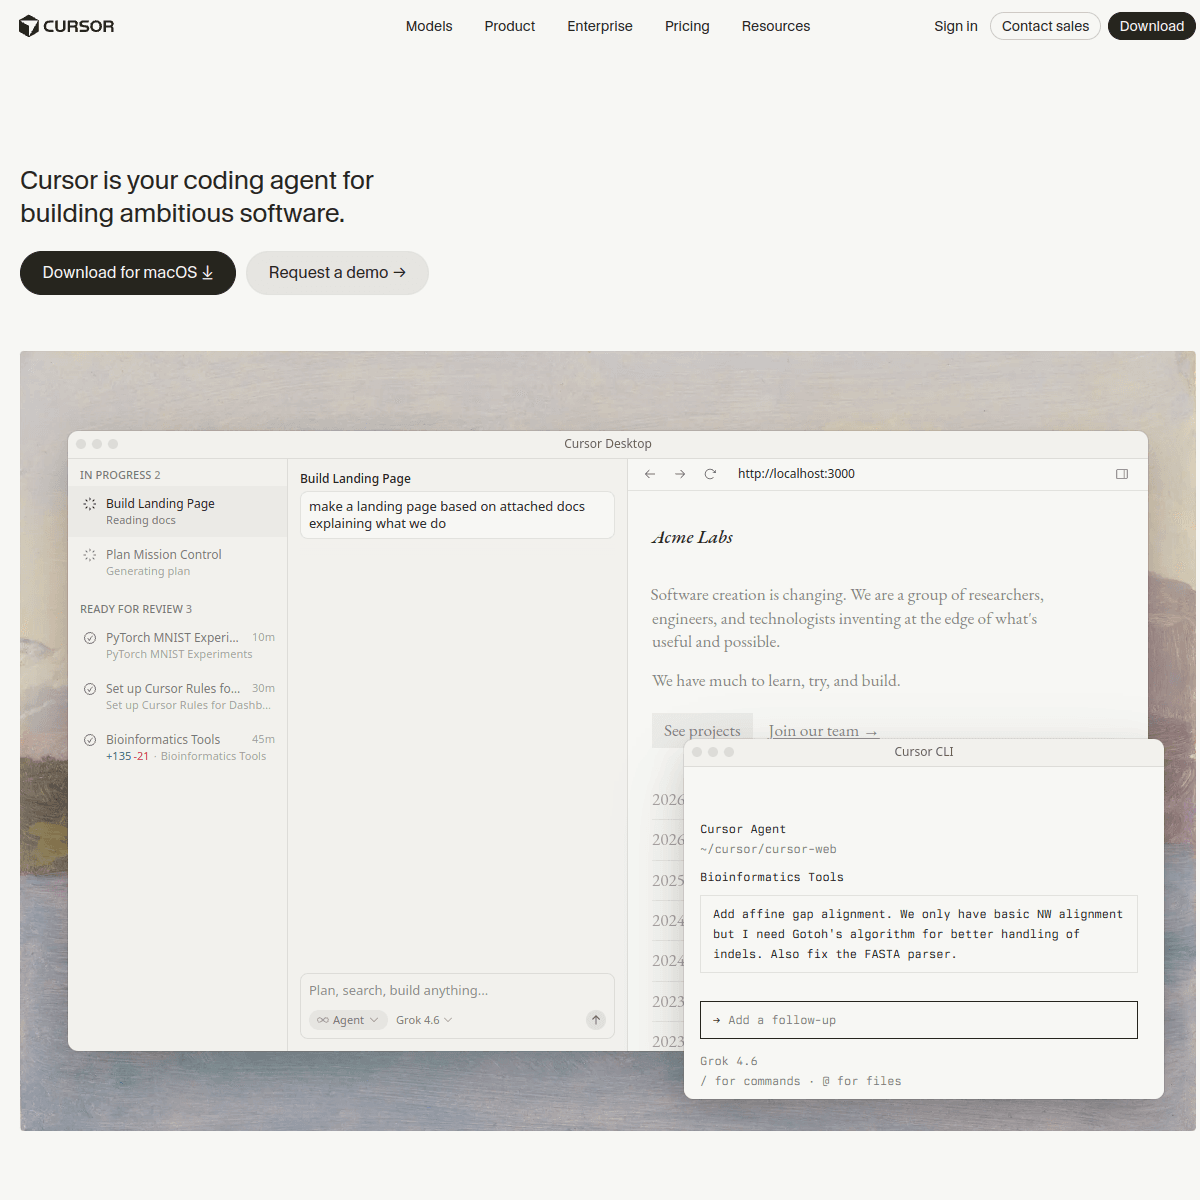This screenshot has height=1200, width=1200.
Task: Click the Bioinformatics Tools heading in the CLI
Action: click(x=772, y=877)
